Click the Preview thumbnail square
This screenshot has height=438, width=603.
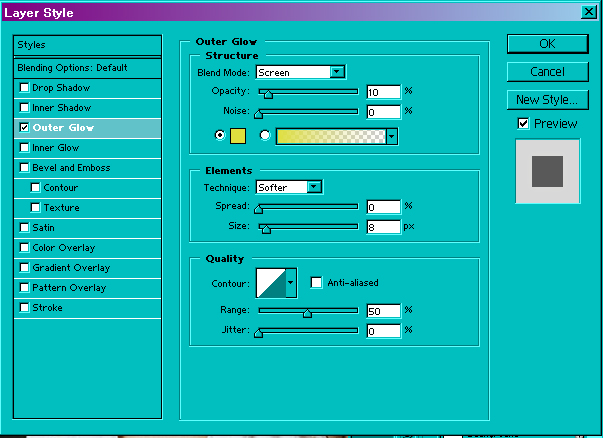click(546, 170)
